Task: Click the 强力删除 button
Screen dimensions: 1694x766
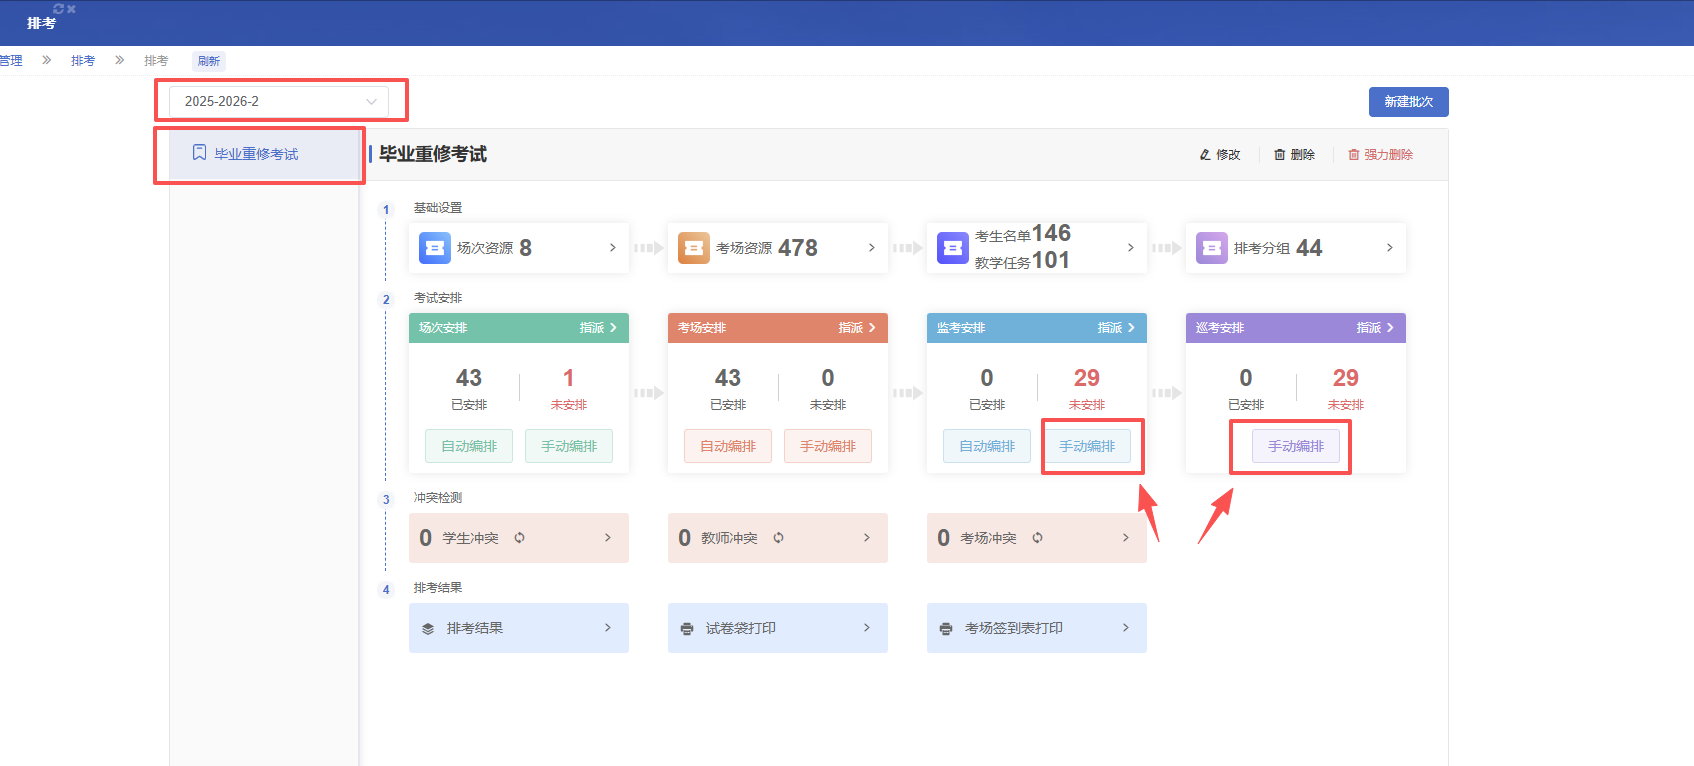Action: [1381, 155]
